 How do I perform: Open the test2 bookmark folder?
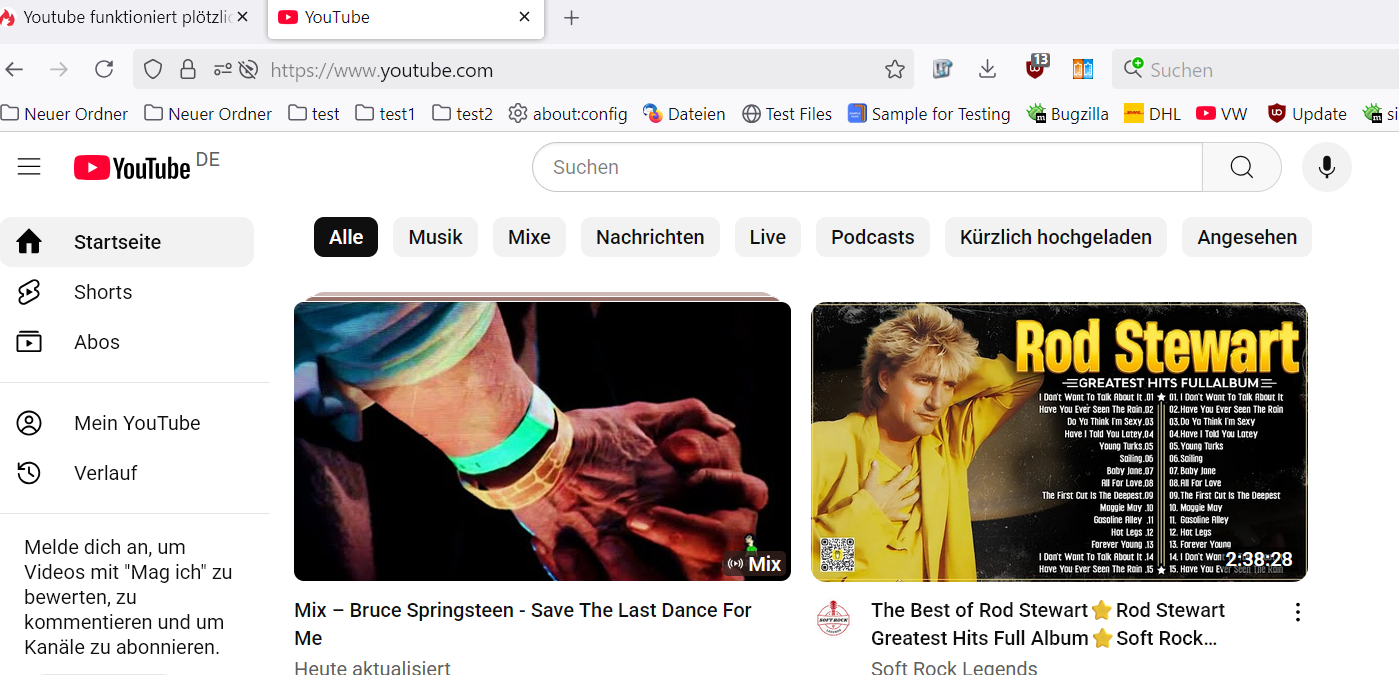click(x=463, y=114)
